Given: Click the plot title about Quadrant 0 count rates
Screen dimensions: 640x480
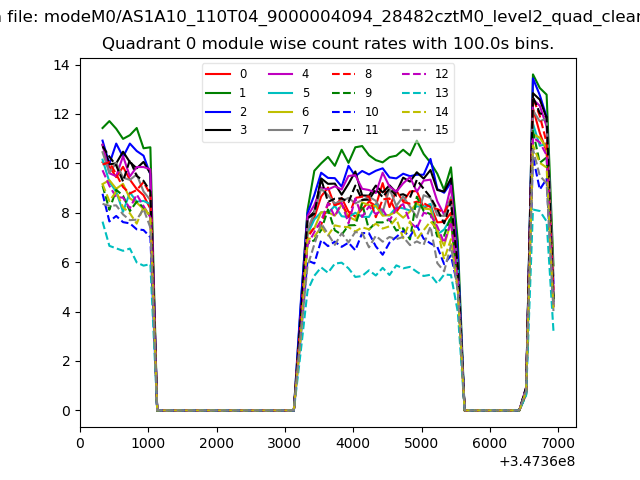Looking at the screenshot, I should coord(328,44).
